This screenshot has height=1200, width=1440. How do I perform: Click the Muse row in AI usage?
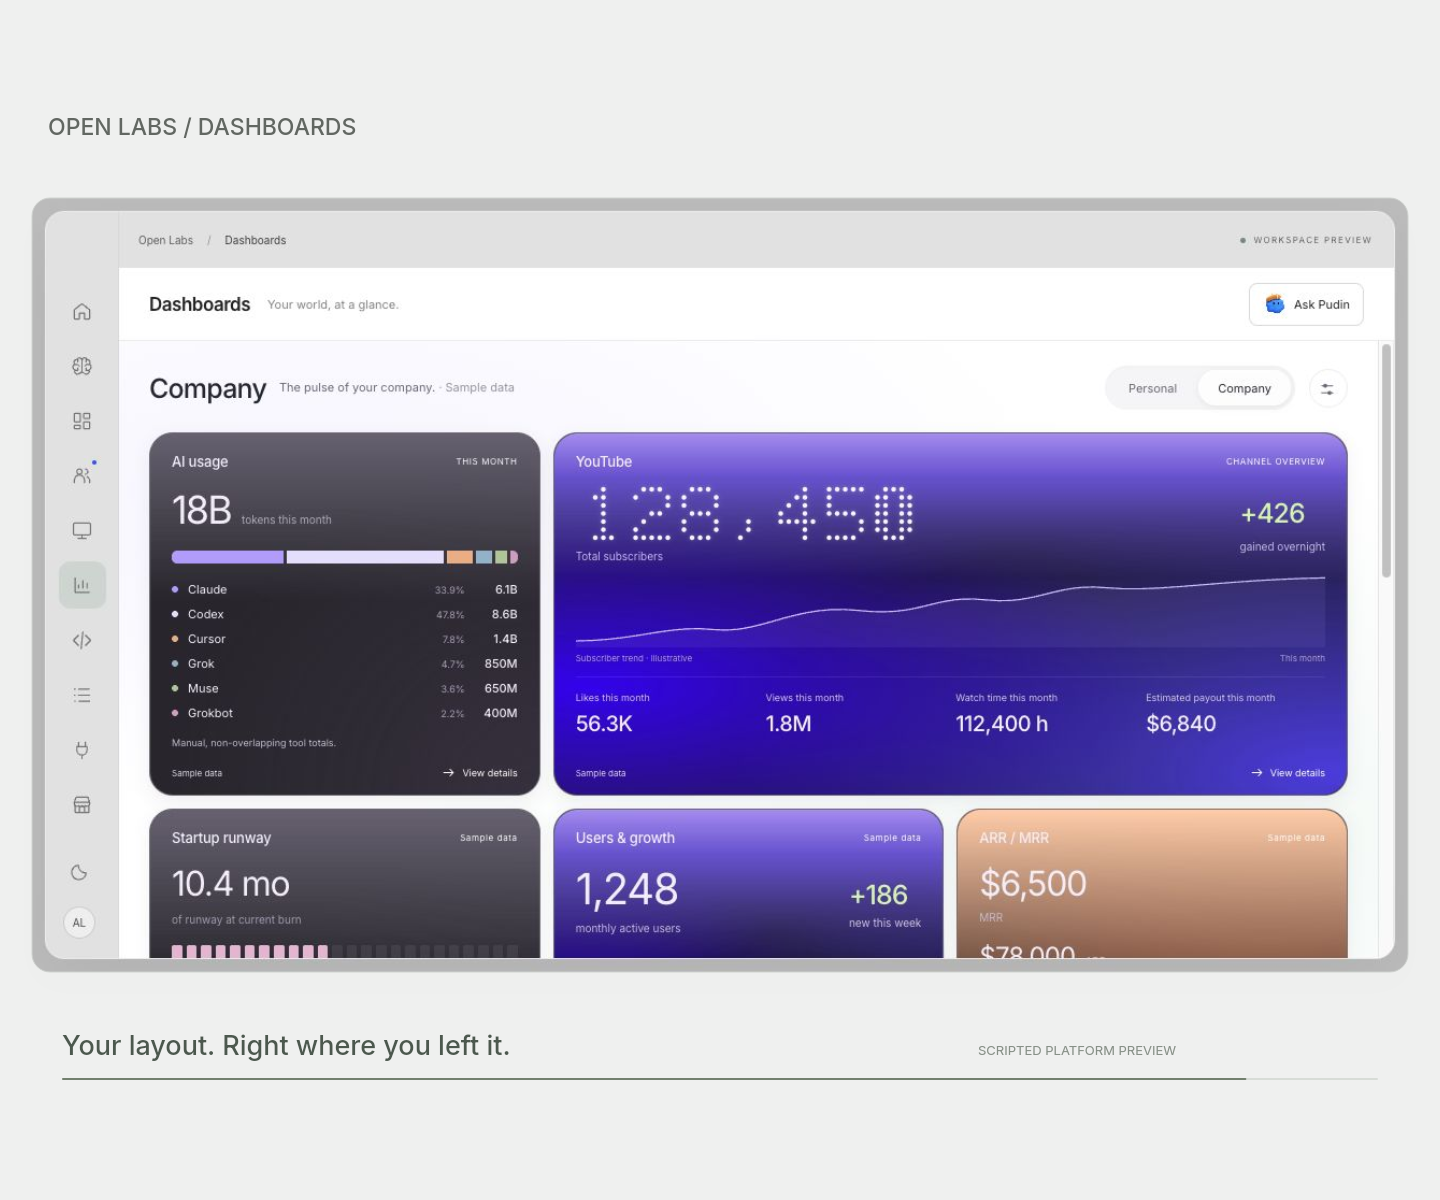tap(344, 688)
